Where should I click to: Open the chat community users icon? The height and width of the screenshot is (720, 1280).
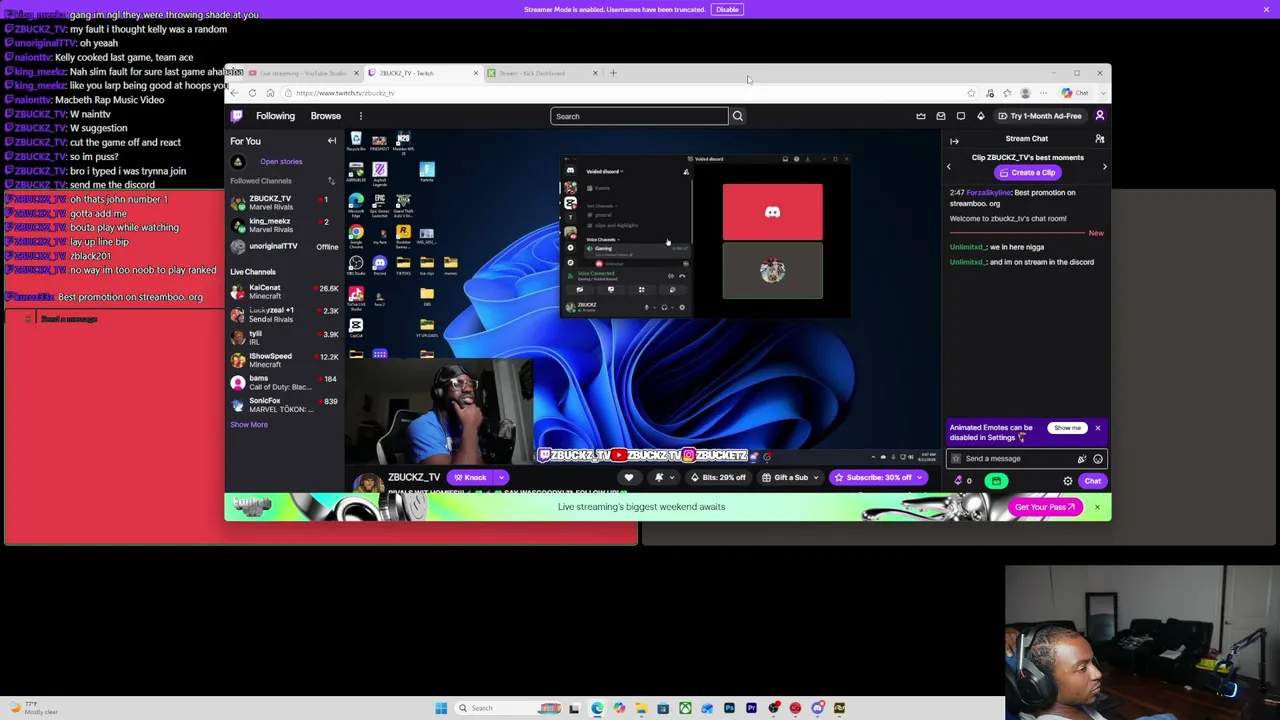tap(1099, 139)
